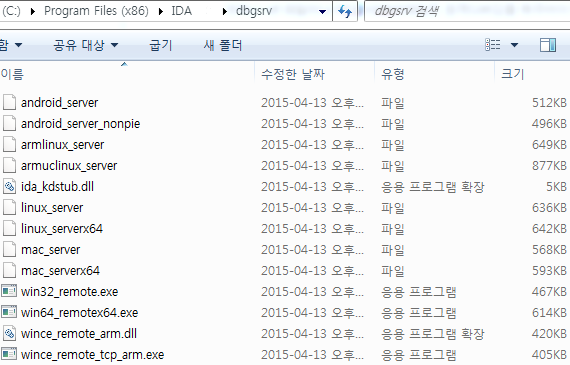Select win32_remote.exe file name
The image size is (570, 365).
[x=69, y=292]
